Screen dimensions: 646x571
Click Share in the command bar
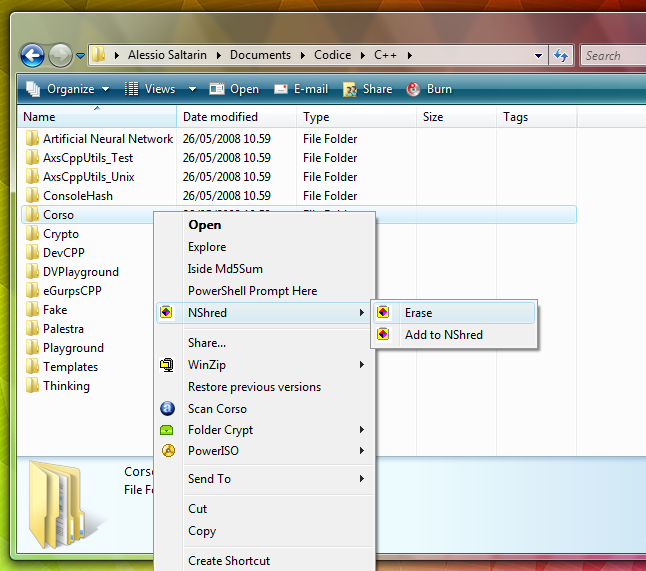pos(367,89)
